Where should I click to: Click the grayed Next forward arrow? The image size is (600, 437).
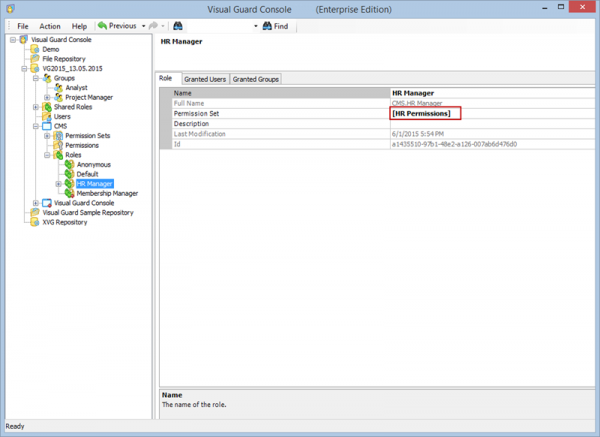153,26
